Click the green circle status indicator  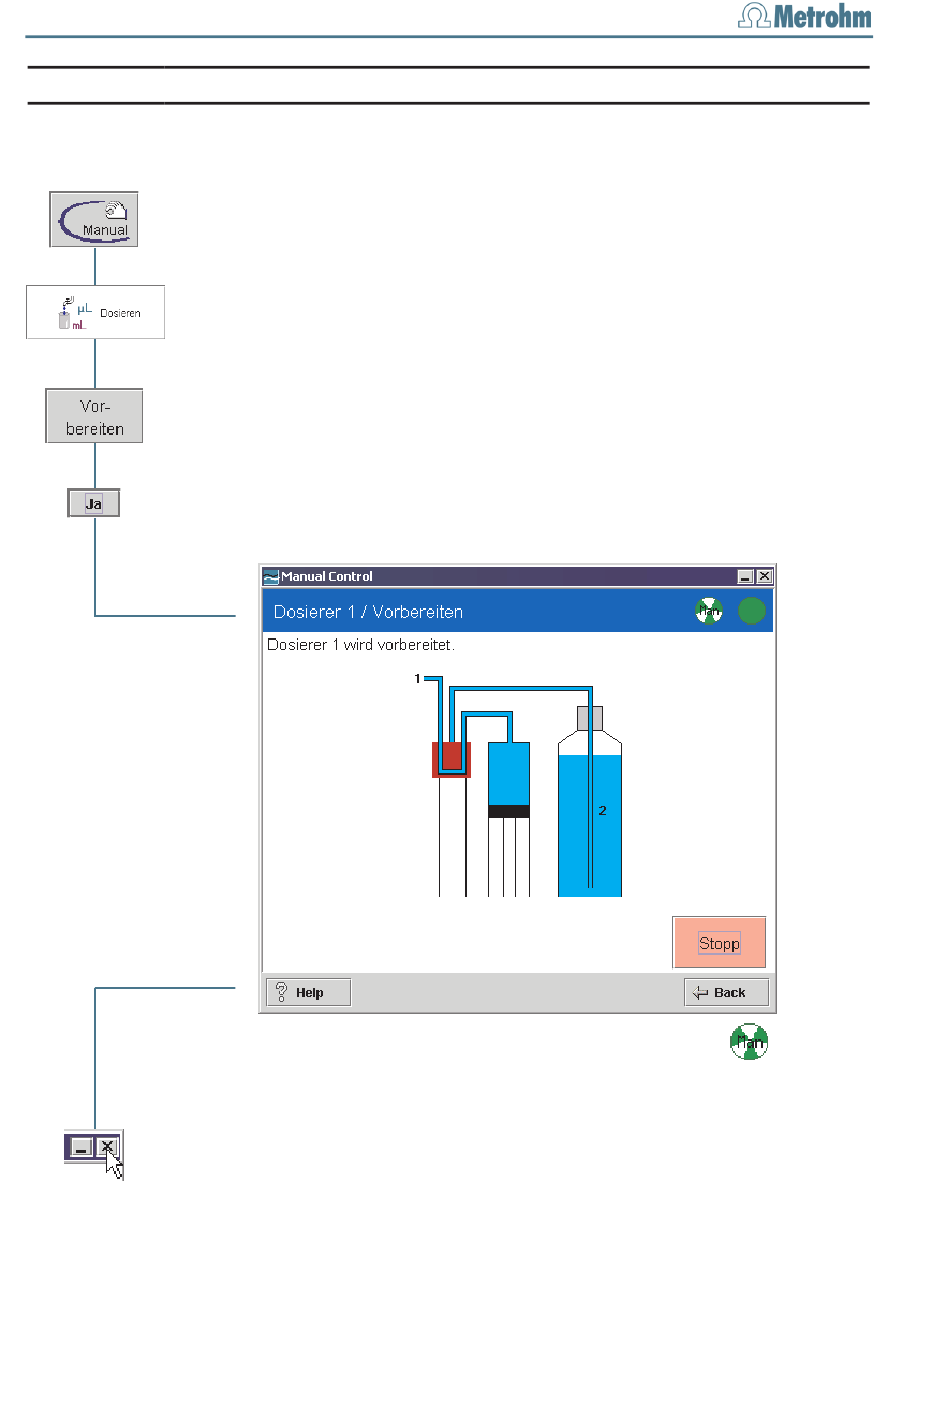(x=751, y=611)
